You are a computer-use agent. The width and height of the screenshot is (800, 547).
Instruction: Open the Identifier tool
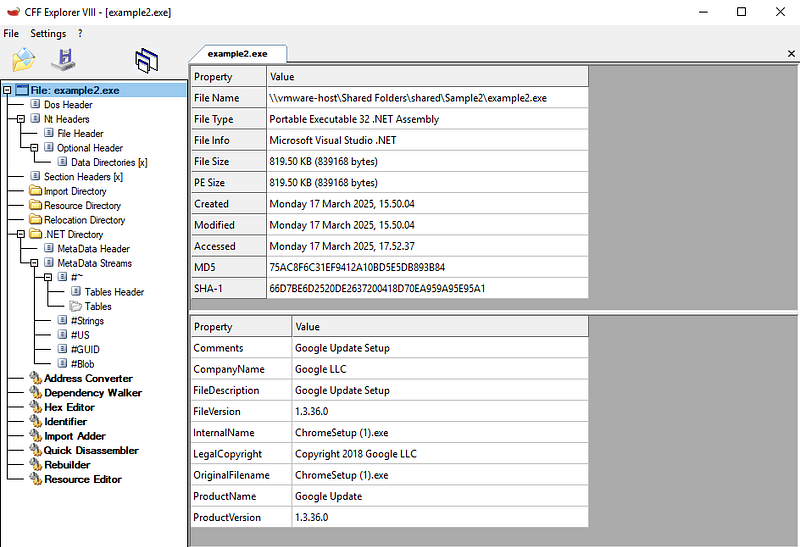[x=65, y=421]
